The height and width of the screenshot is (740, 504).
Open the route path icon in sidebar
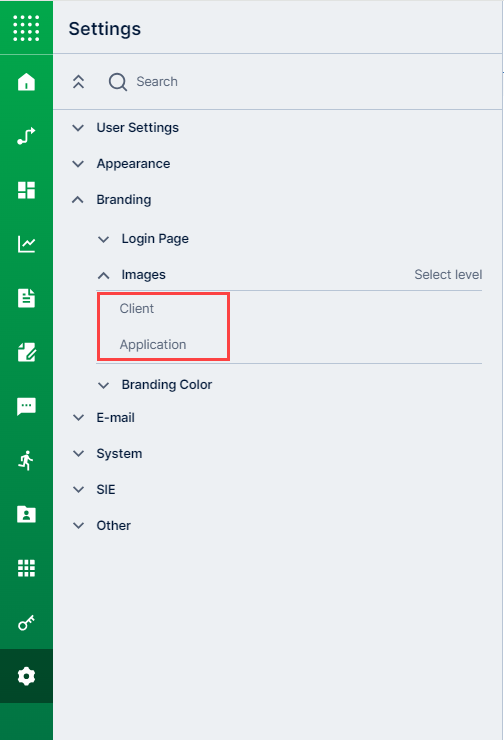click(26, 136)
